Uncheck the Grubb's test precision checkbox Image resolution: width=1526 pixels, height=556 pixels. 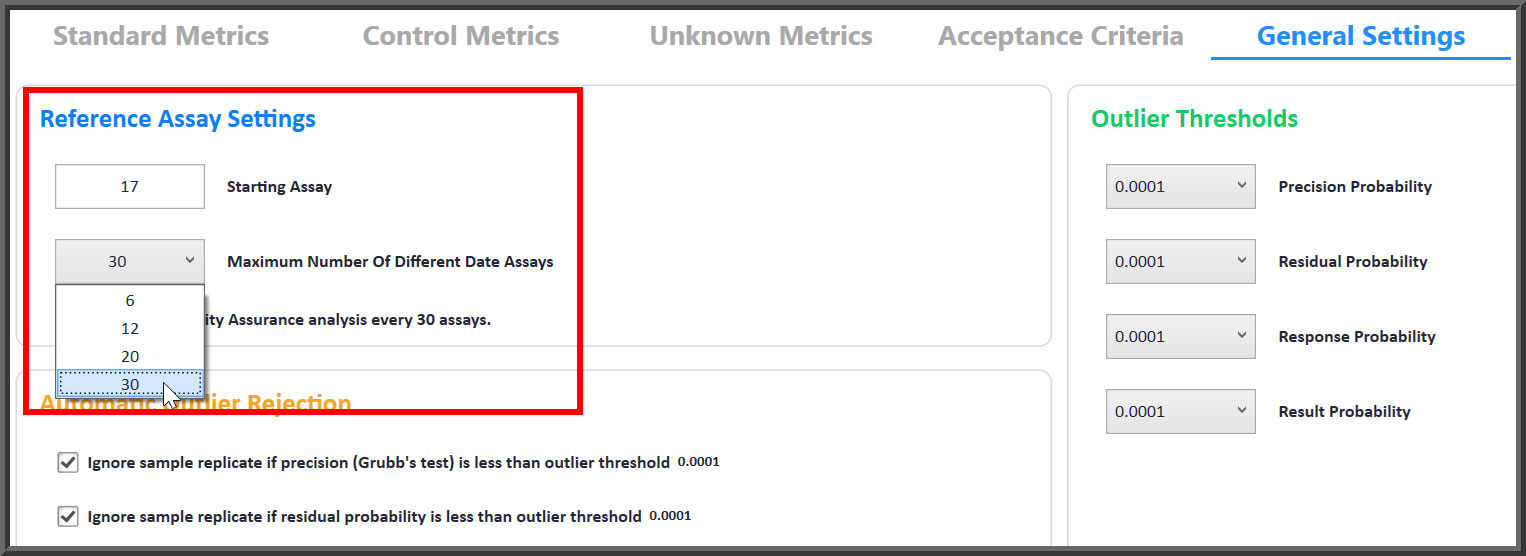(x=68, y=463)
